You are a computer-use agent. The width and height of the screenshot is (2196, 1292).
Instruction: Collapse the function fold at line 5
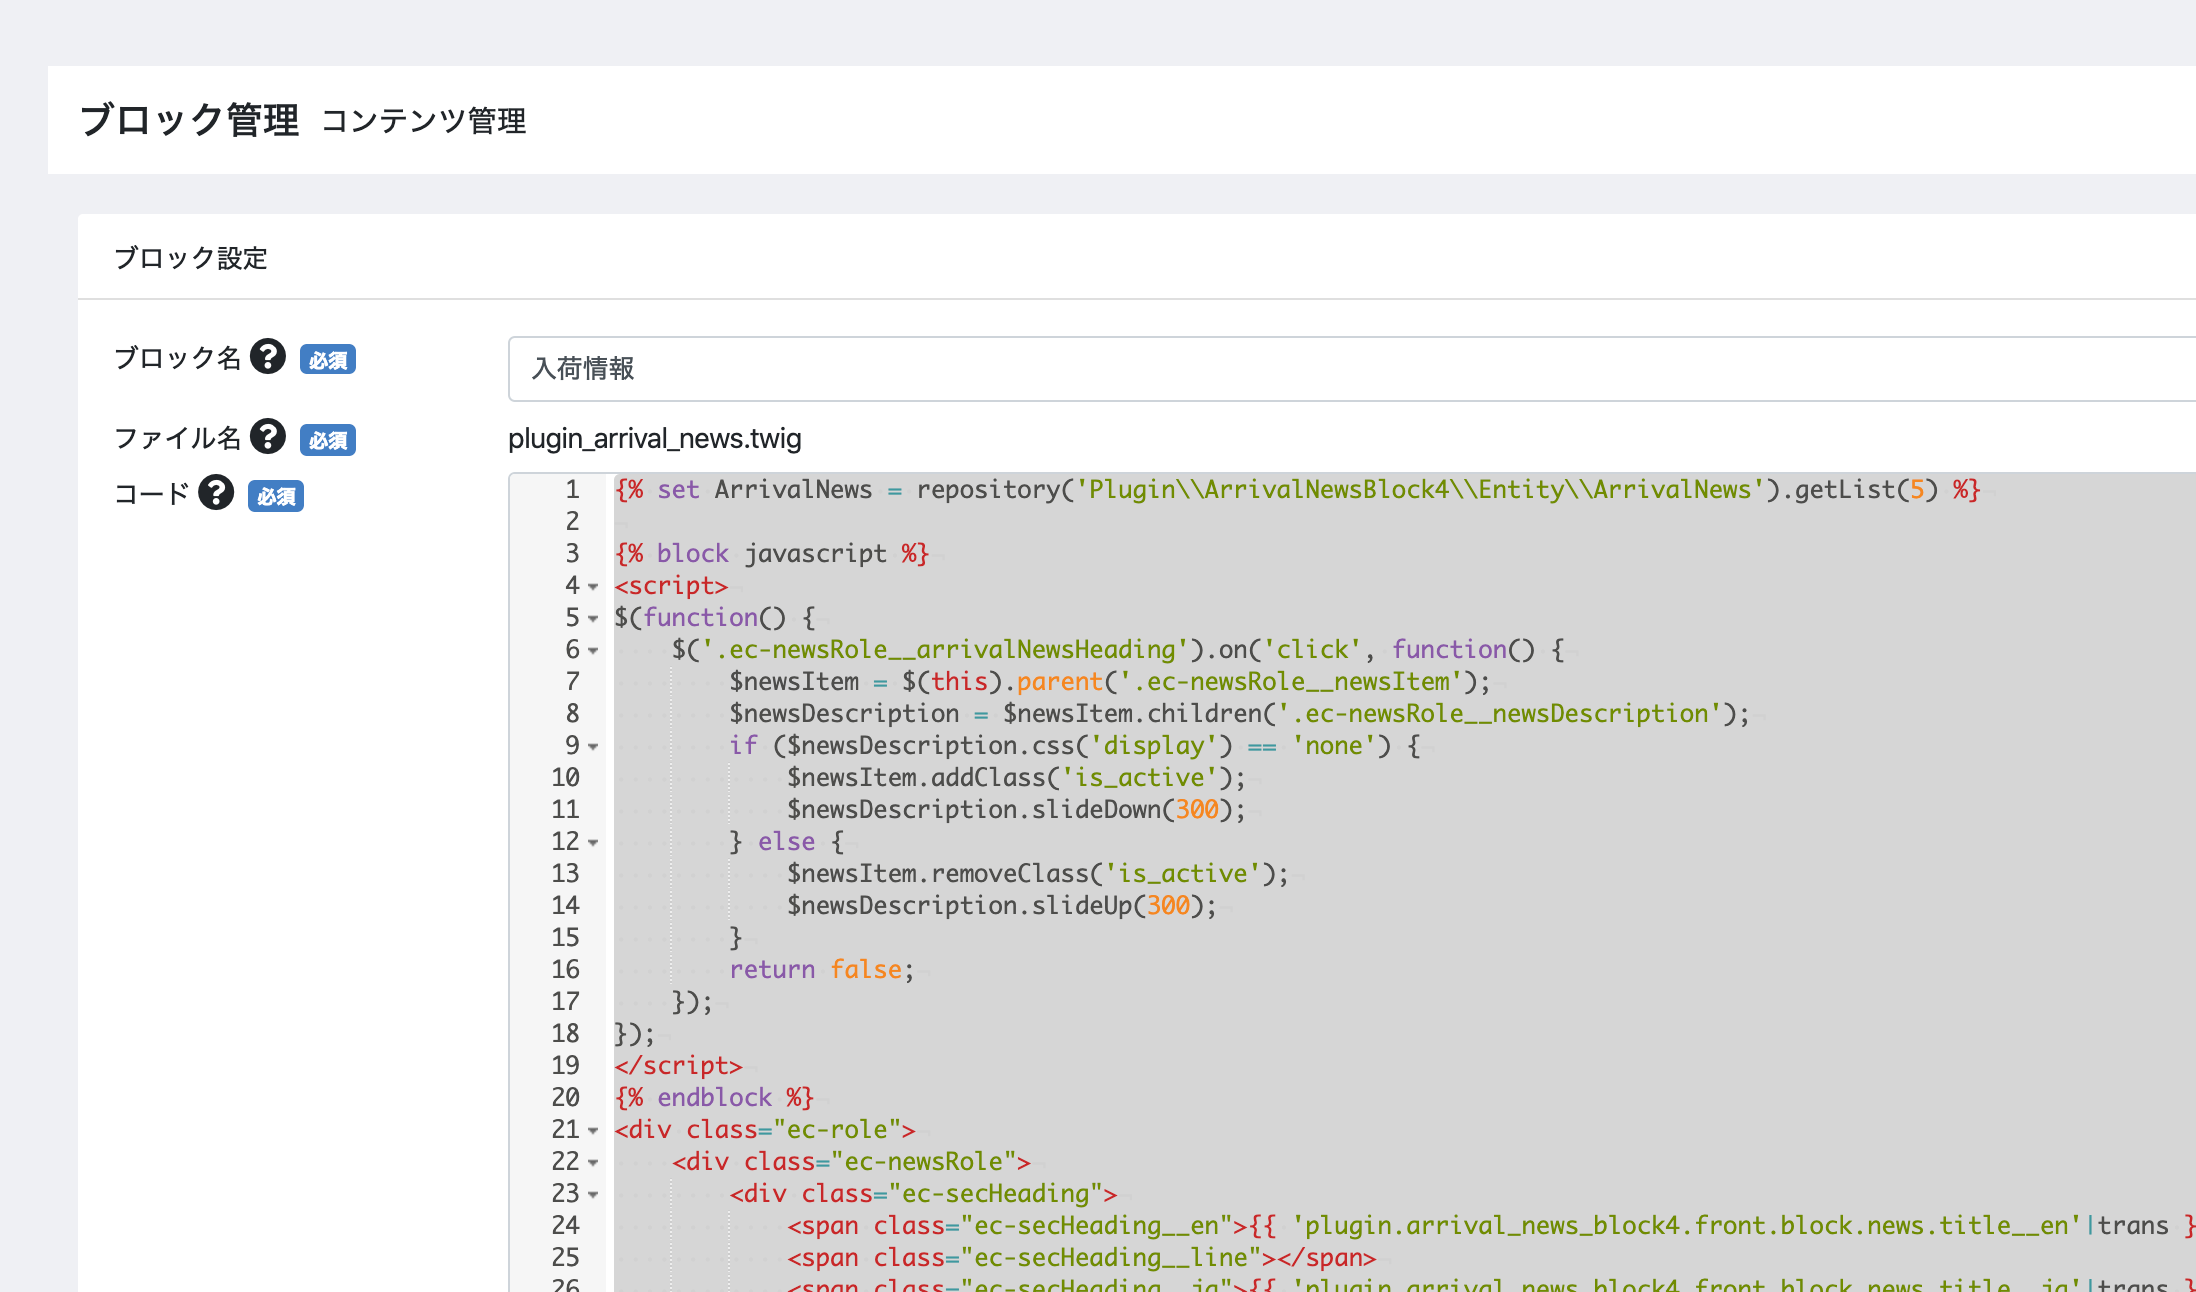click(593, 619)
